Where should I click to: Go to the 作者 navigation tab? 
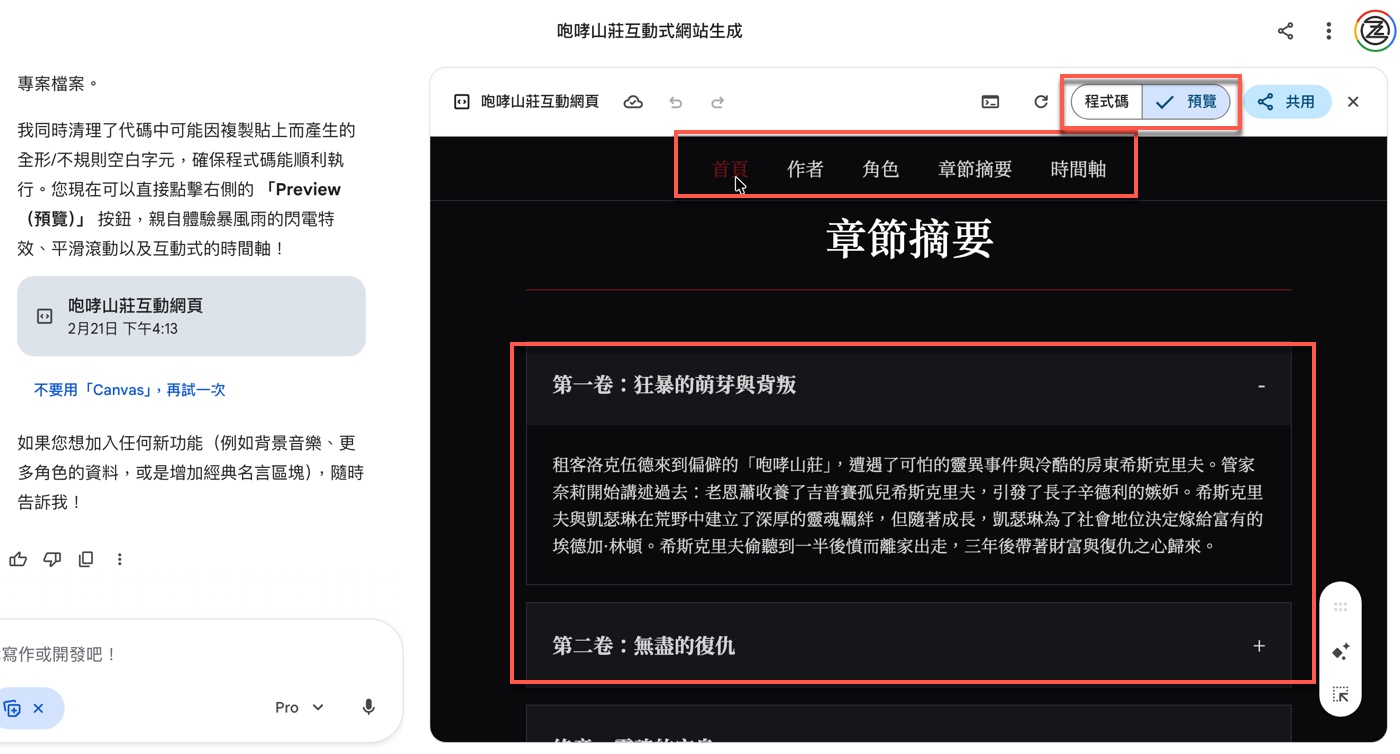[x=805, y=169]
